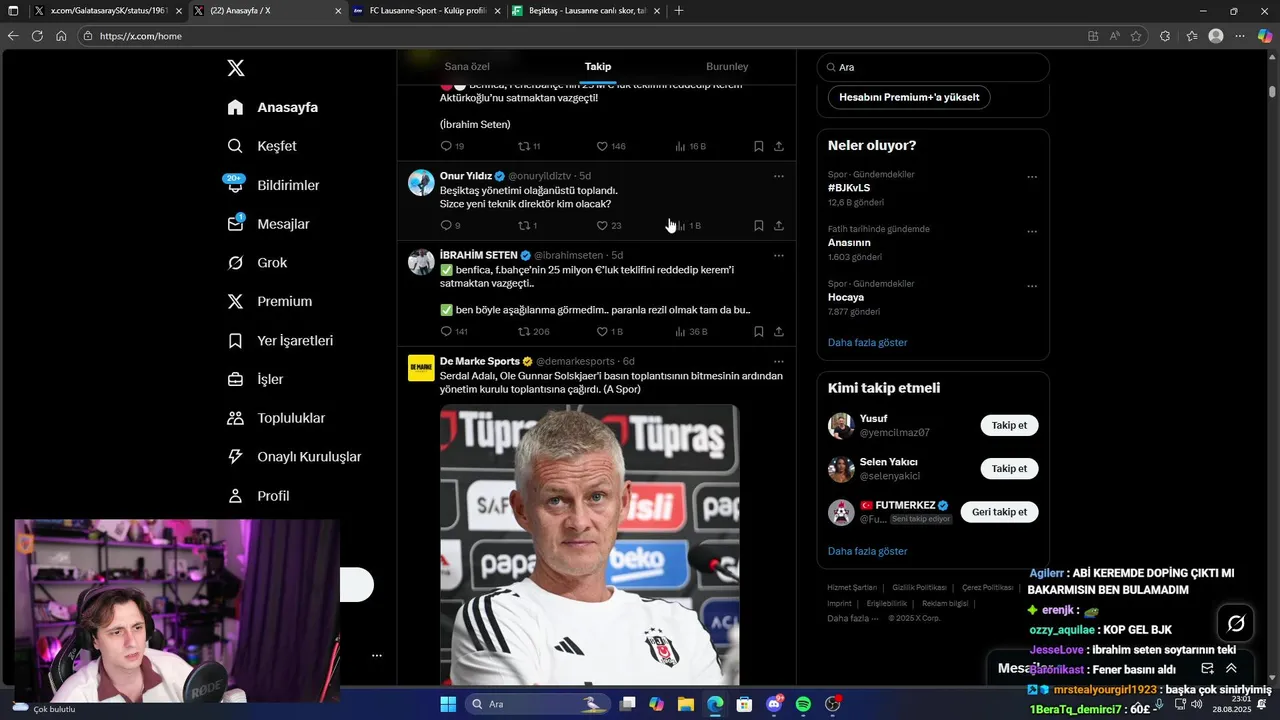Click the Grok floating button

1236,623
